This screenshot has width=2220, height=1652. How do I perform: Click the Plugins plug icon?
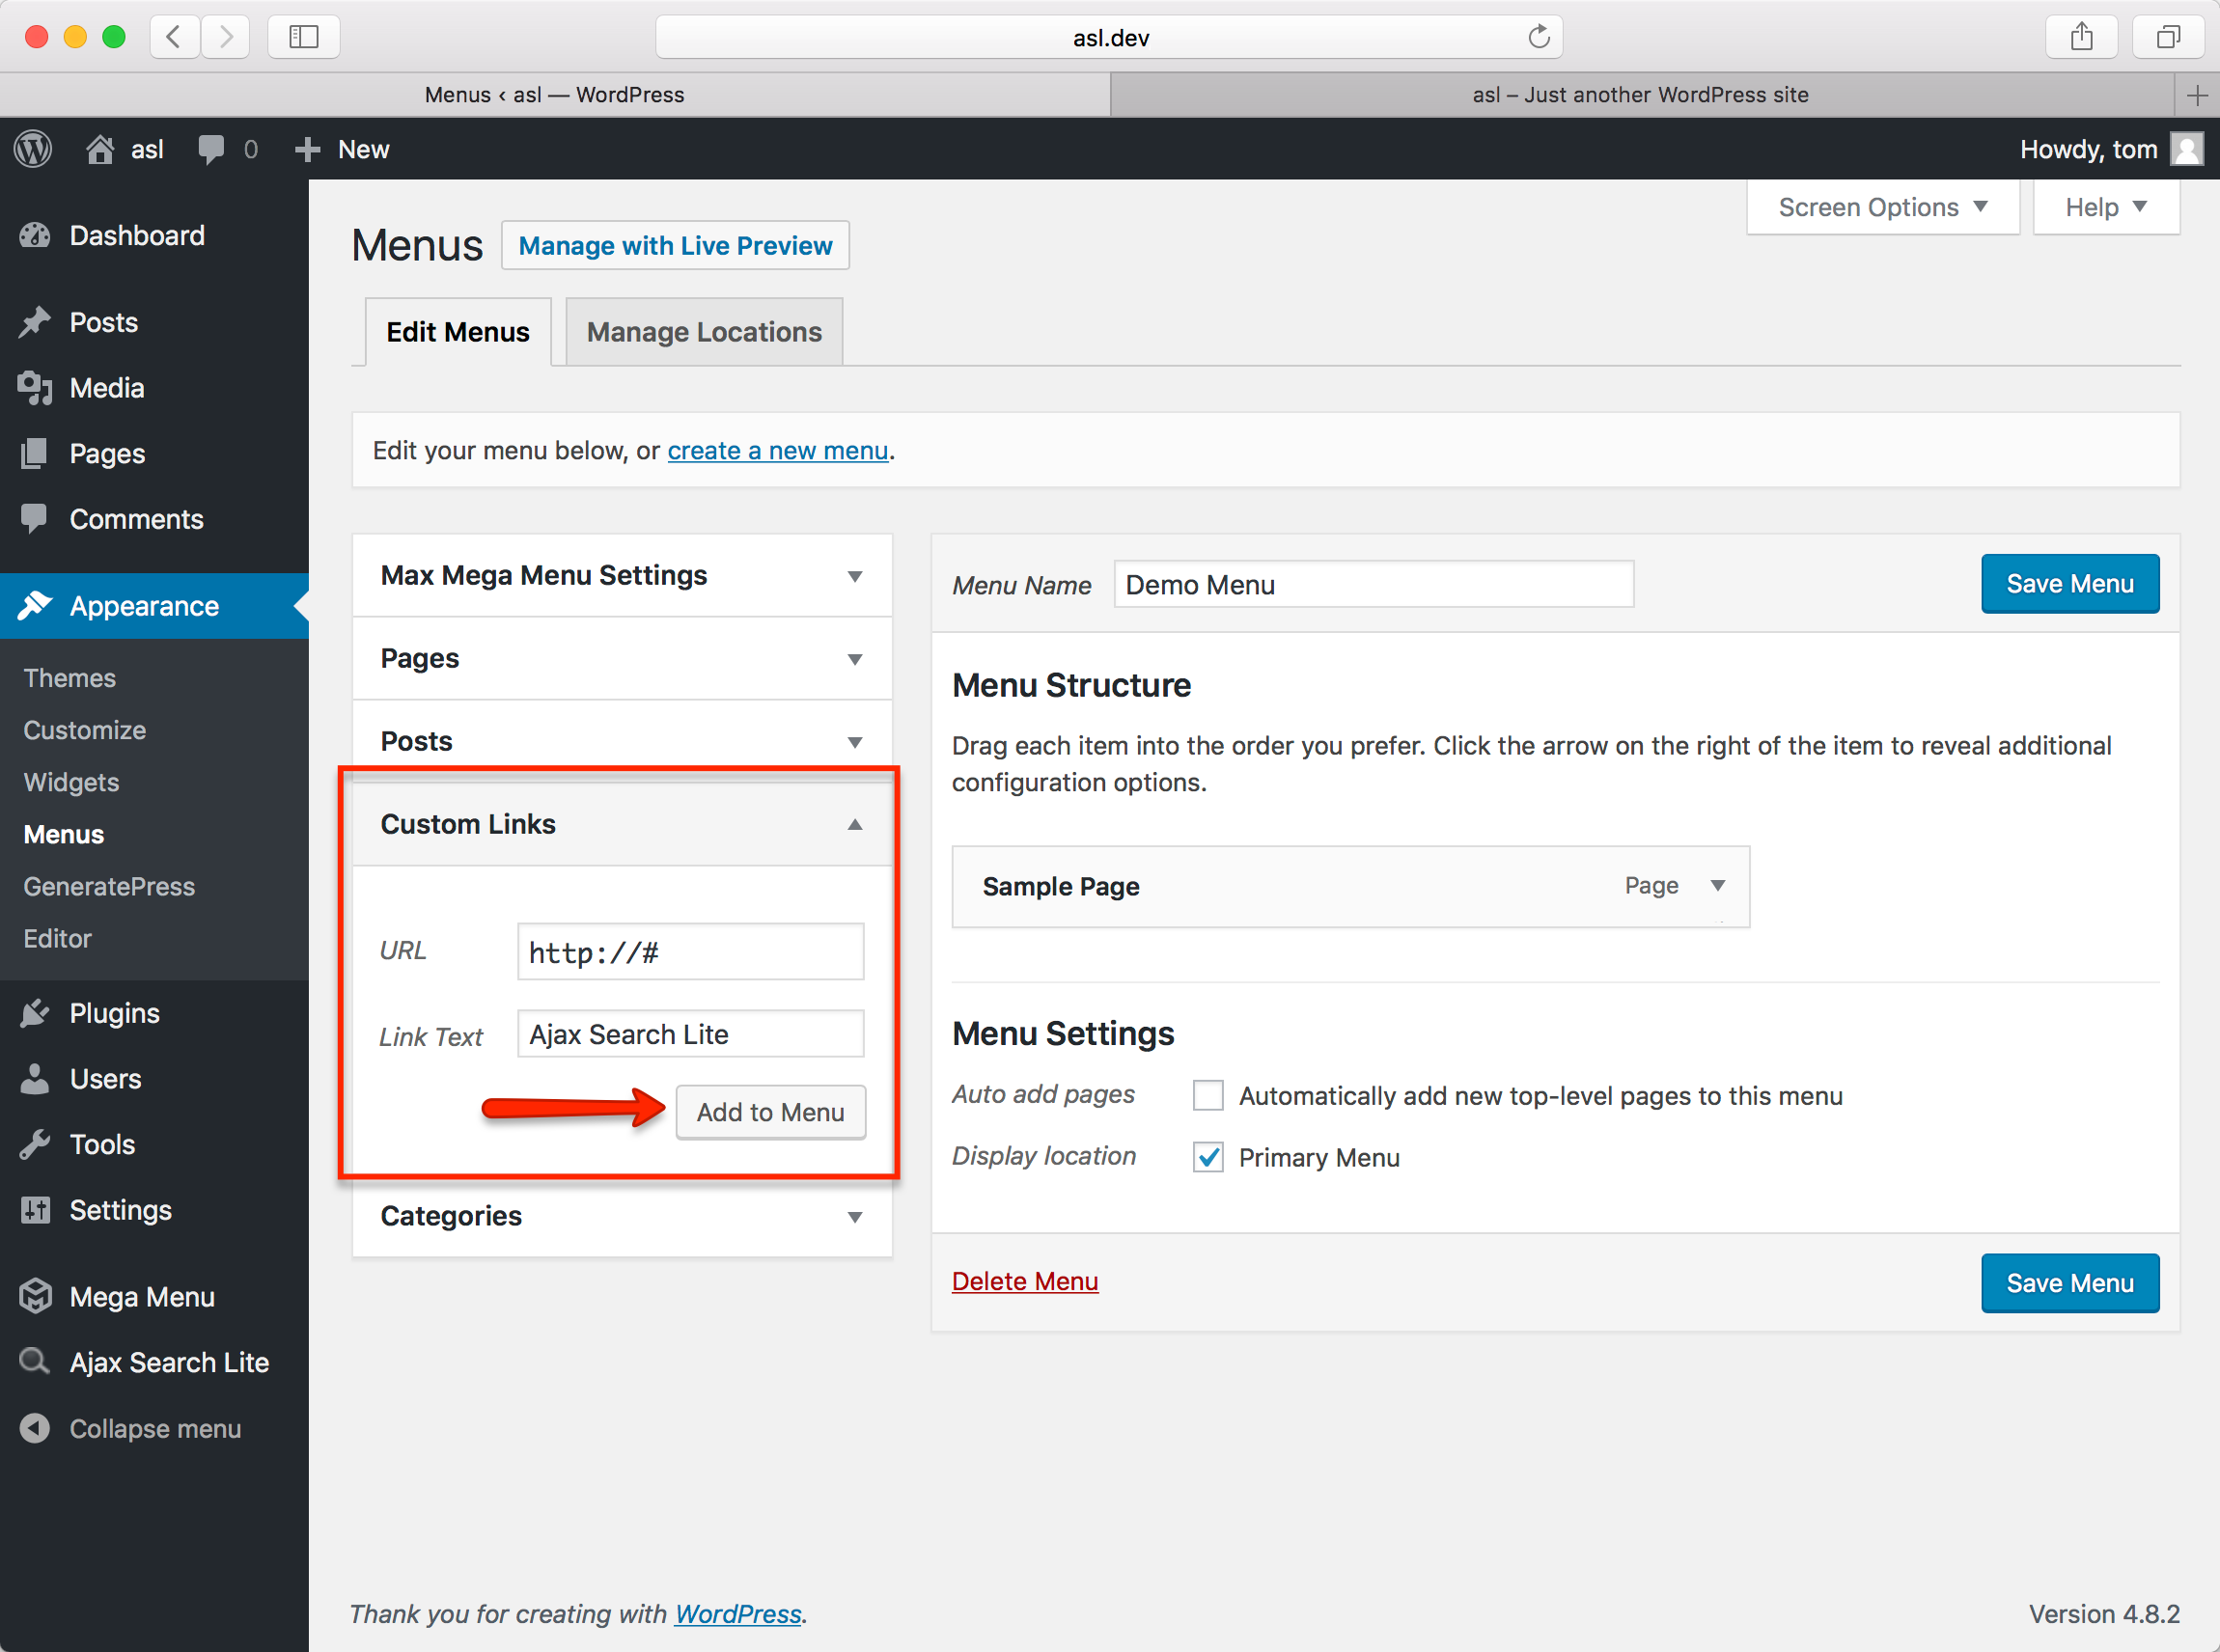tap(35, 1013)
